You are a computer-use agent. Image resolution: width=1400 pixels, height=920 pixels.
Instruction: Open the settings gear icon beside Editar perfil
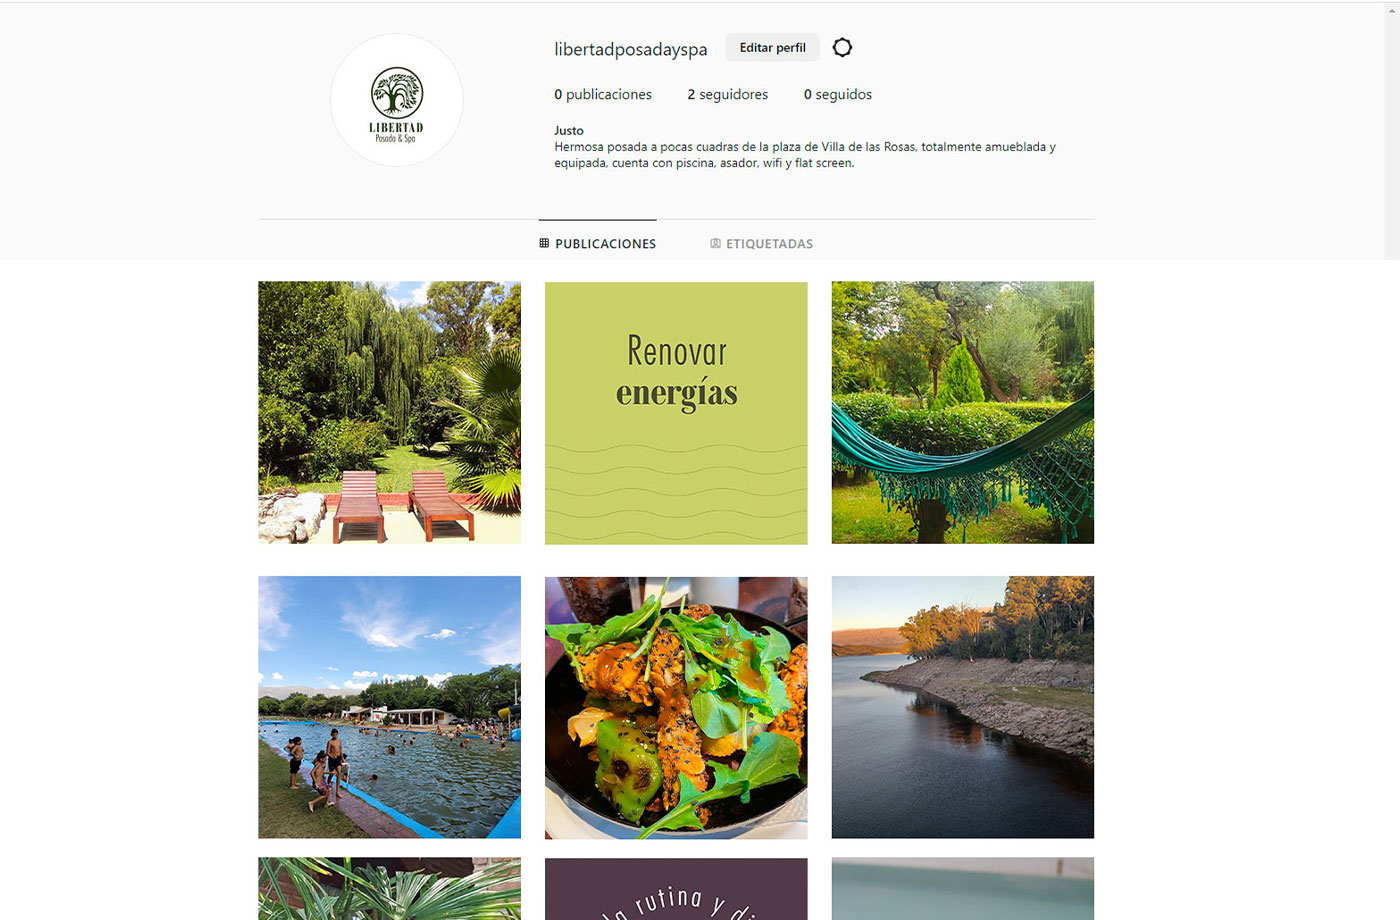point(842,48)
